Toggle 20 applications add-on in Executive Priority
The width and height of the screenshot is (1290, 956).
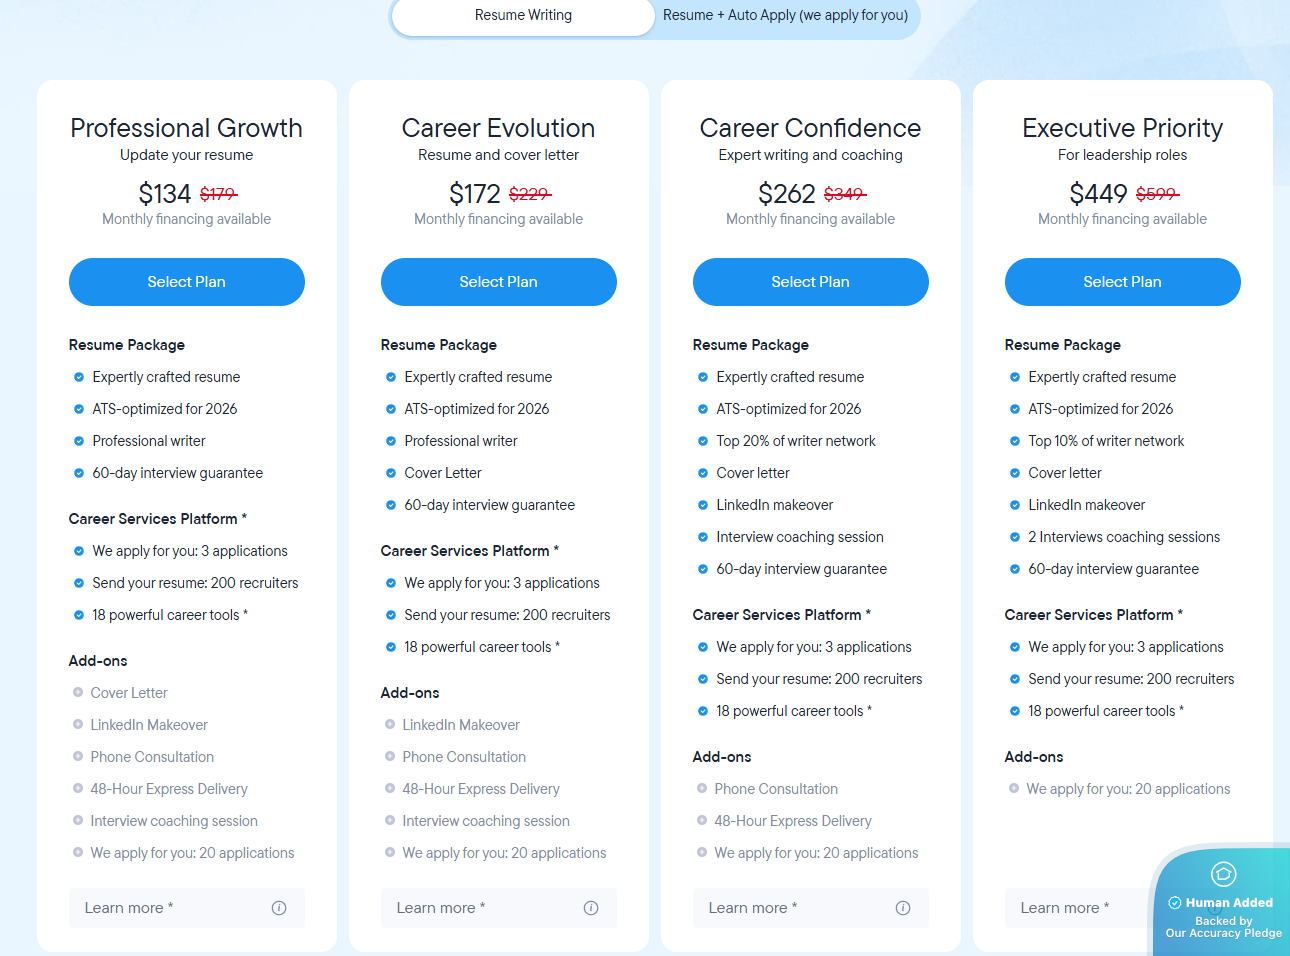pyautogui.click(x=1014, y=789)
